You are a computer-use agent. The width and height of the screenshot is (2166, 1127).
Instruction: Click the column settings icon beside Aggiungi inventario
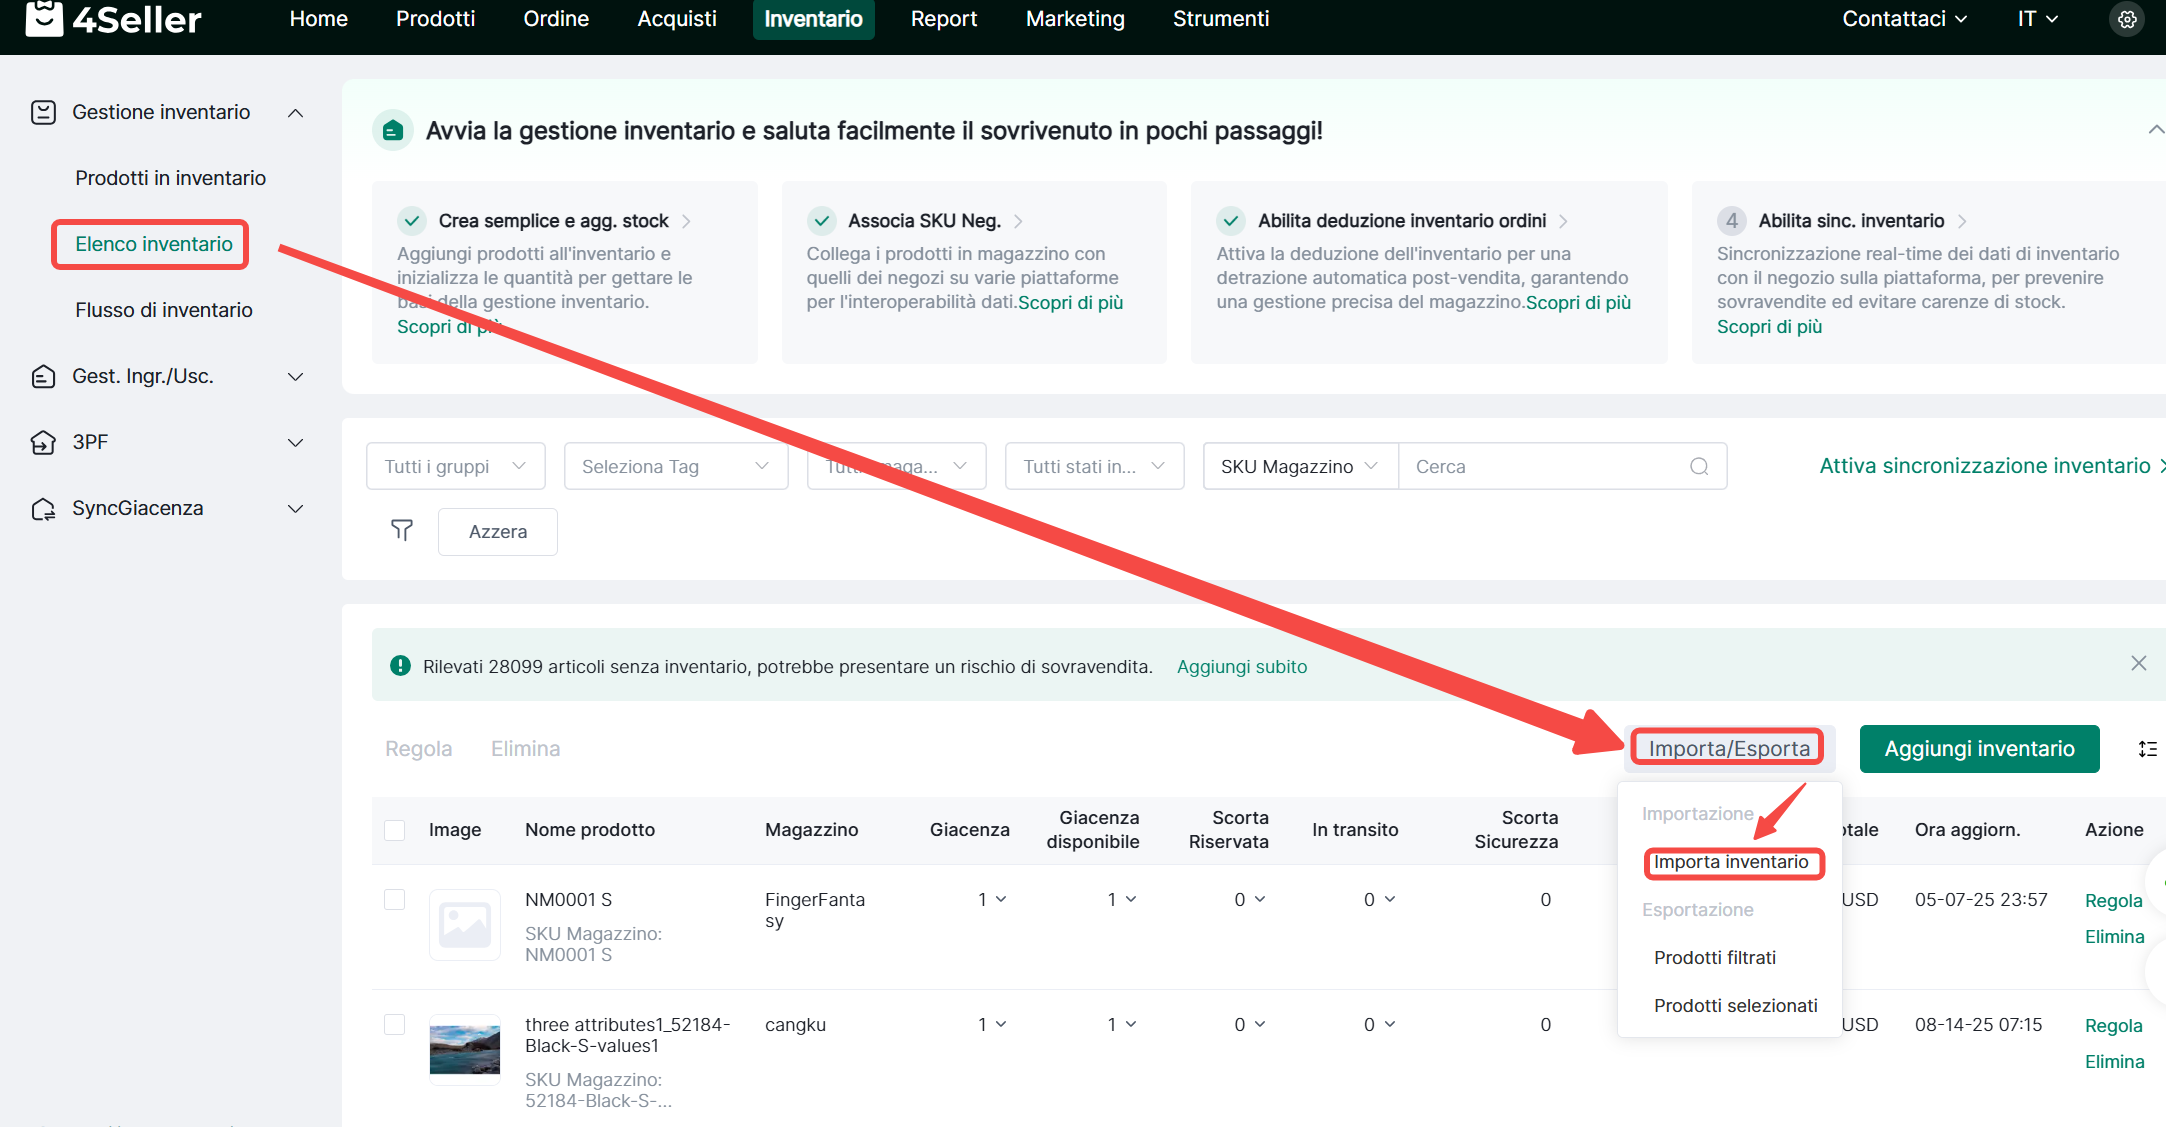(2147, 749)
